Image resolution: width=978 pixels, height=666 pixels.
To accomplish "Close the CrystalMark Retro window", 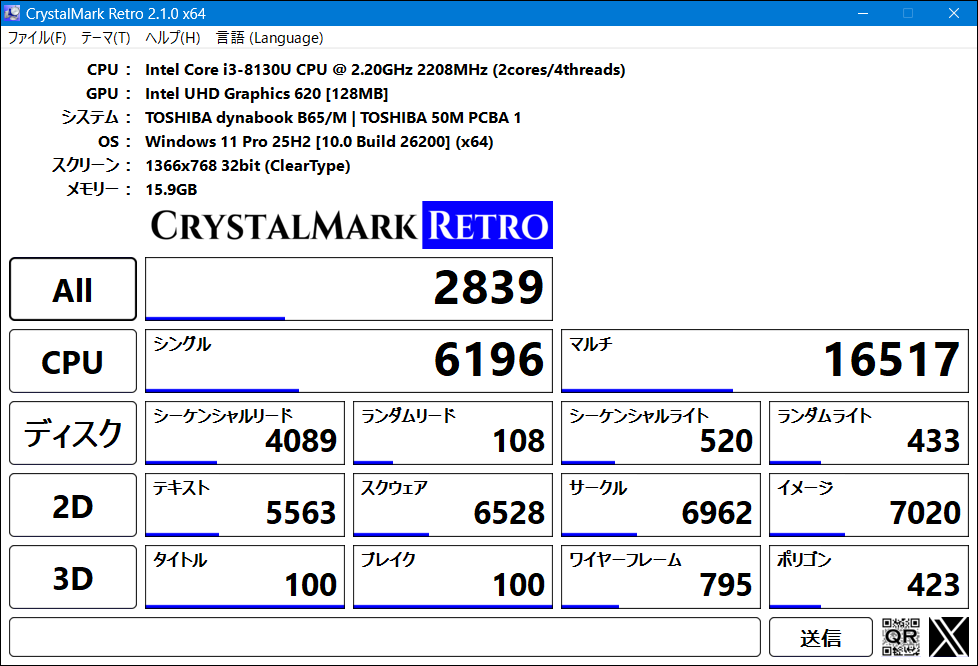I will [x=954, y=13].
